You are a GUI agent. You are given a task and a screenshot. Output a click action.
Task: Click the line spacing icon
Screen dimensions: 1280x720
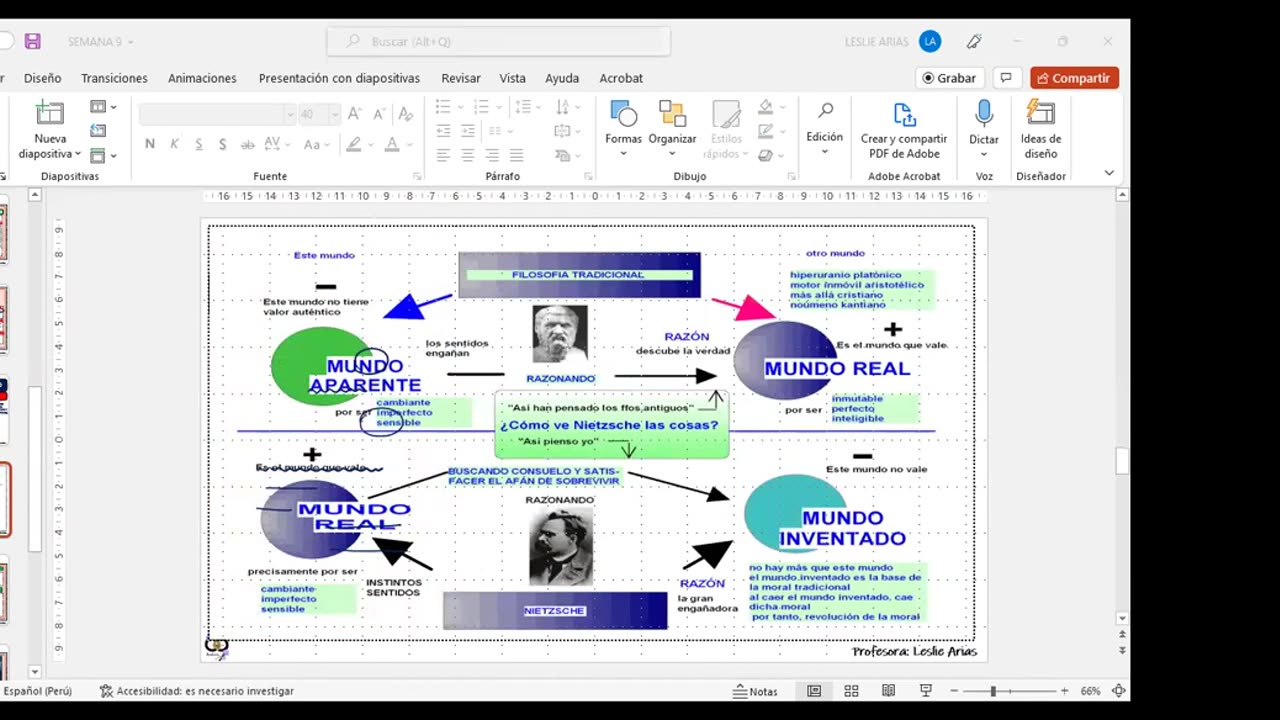pos(522,107)
